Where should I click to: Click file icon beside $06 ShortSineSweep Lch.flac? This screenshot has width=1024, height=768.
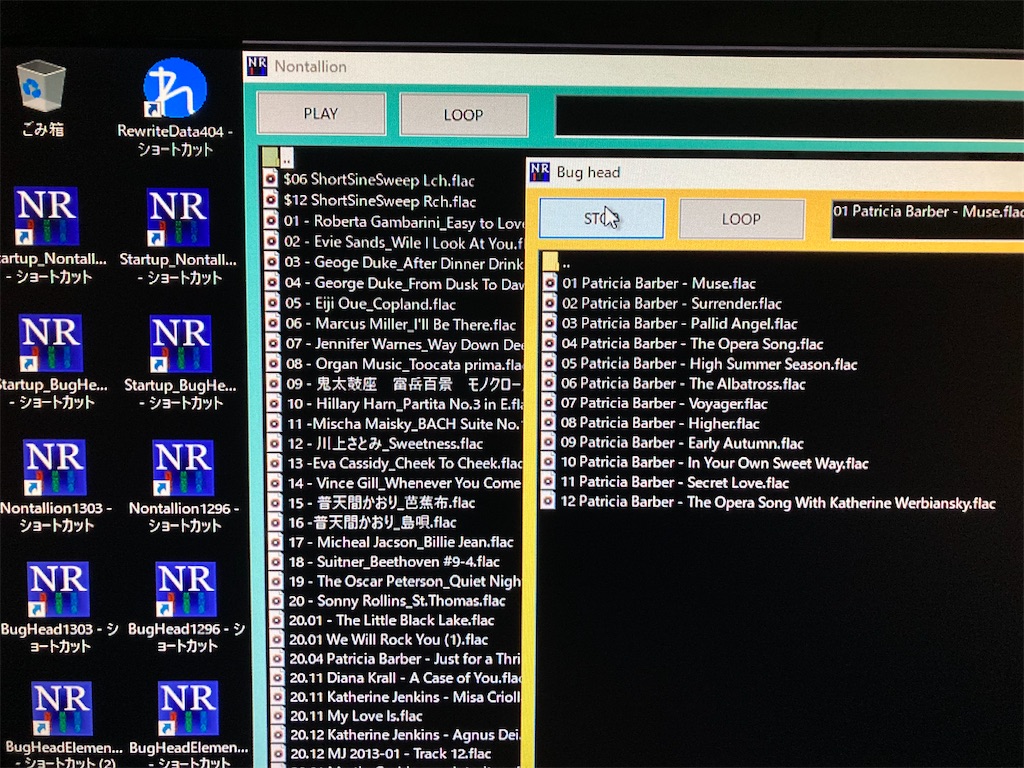click(x=271, y=179)
